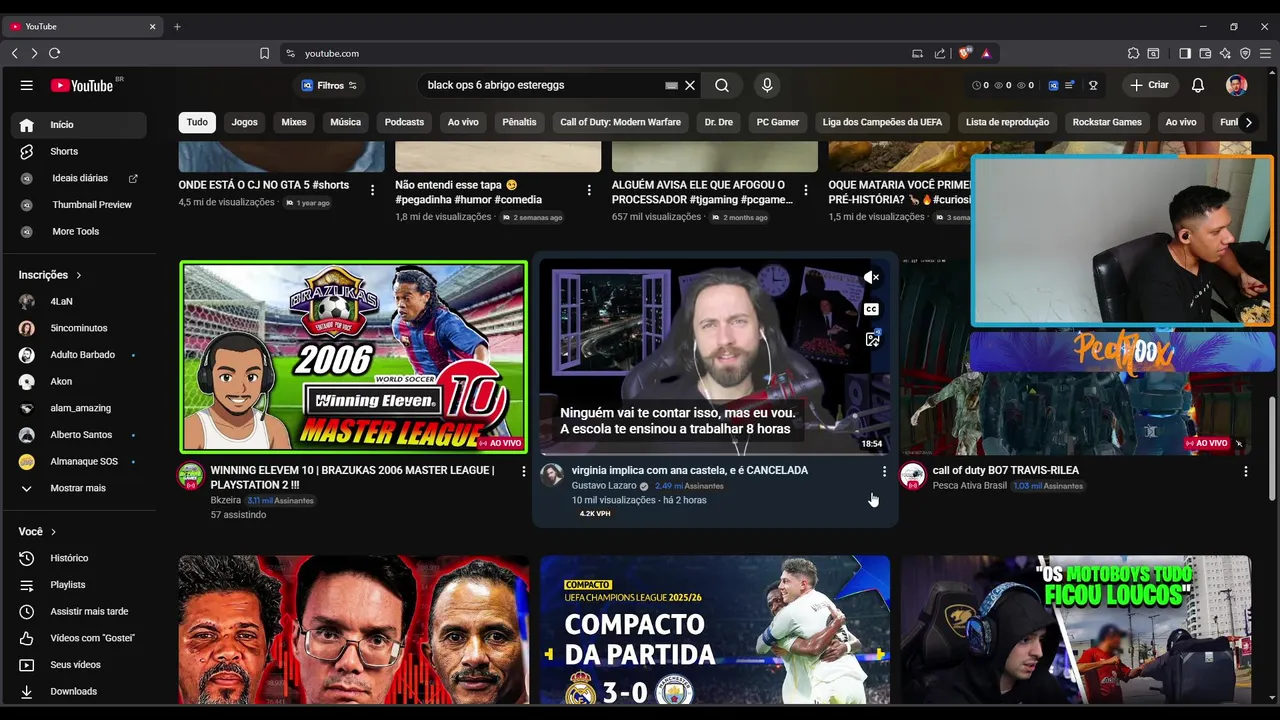Open the YouTube hamburger guide menu
1280x720 pixels.
(x=27, y=85)
